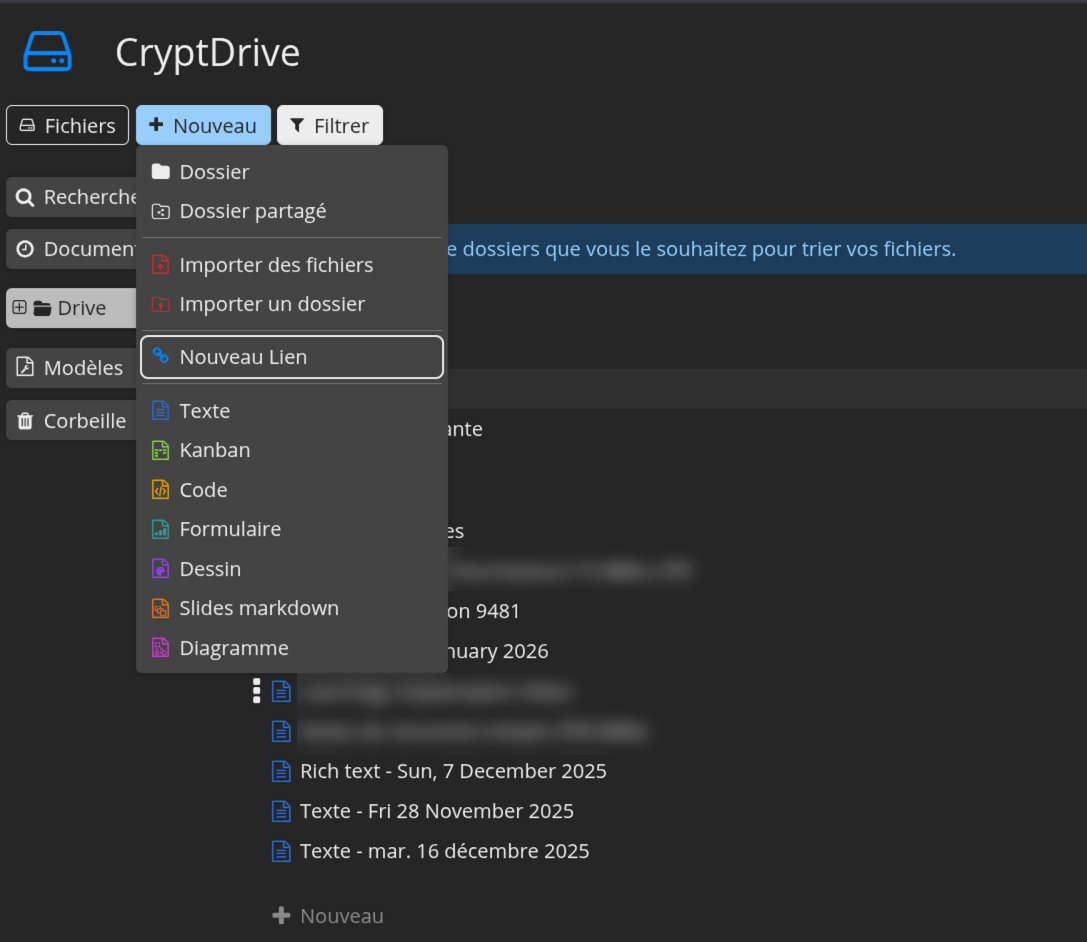1087x942 pixels.
Task: Click the Fichiers button
Action: tap(67, 125)
